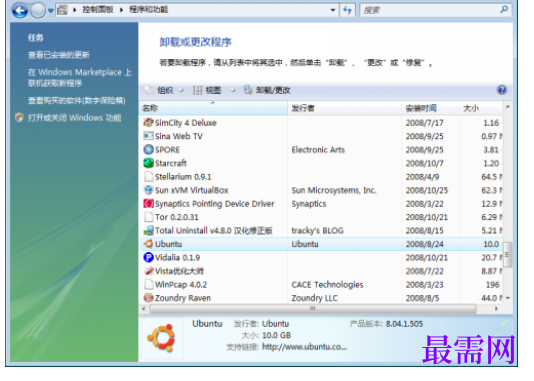Click the vertical scrollbar up arrow
534x381 pixels.
click(507, 107)
